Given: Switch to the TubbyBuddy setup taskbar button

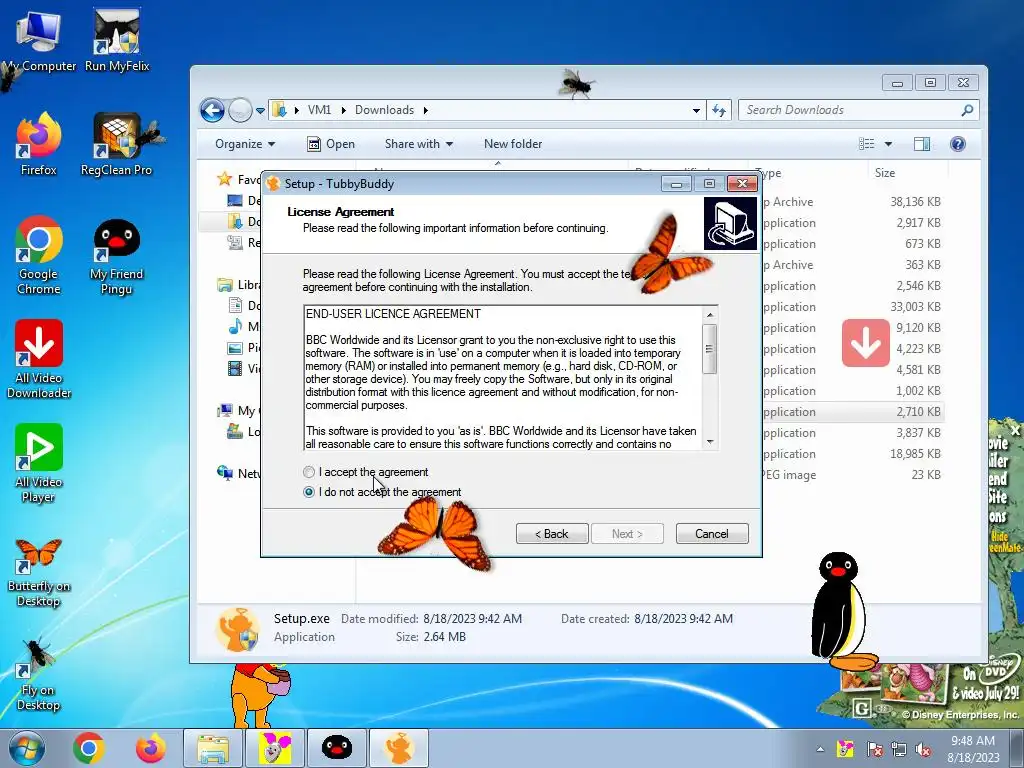Looking at the screenshot, I should pyautogui.click(x=399, y=748).
